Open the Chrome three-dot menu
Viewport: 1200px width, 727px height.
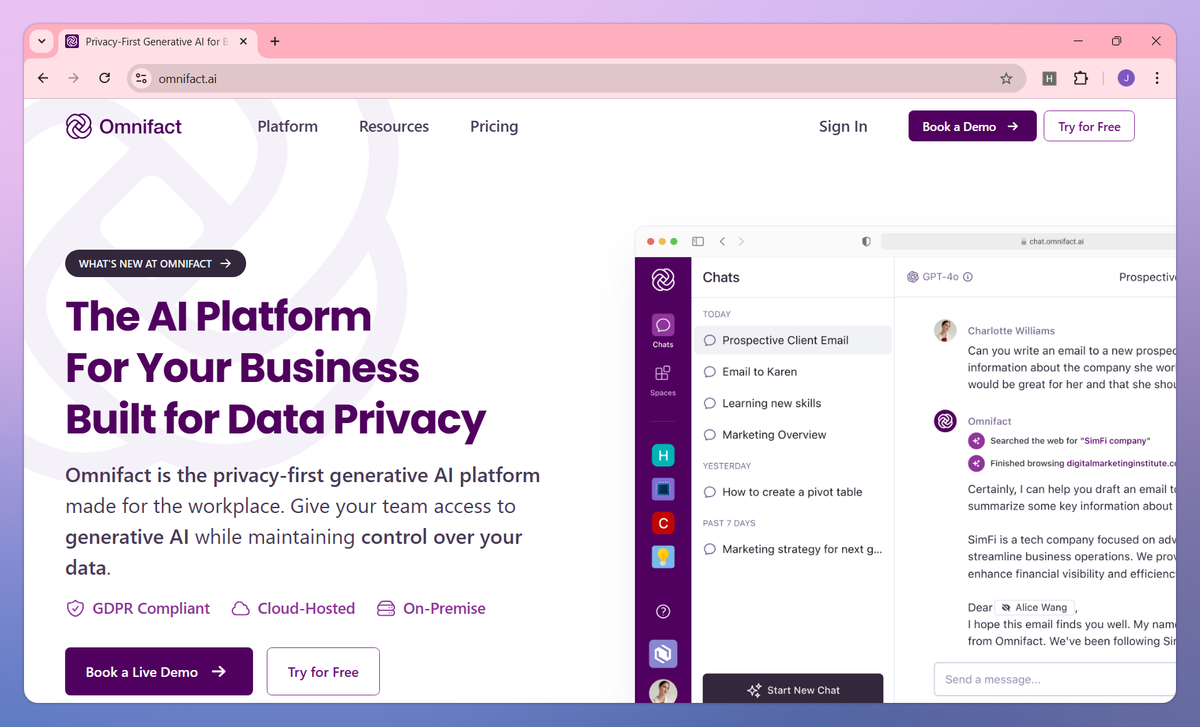coord(1157,78)
